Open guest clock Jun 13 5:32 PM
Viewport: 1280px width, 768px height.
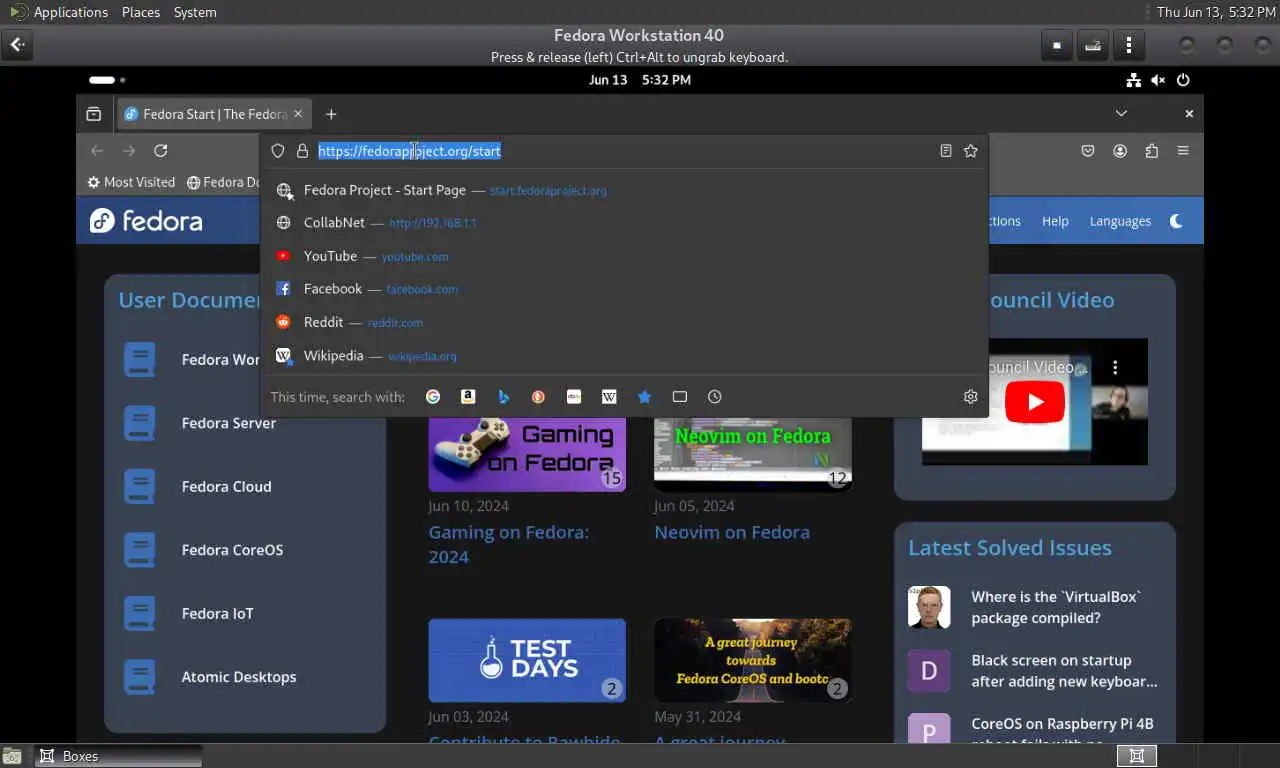[x=640, y=80]
